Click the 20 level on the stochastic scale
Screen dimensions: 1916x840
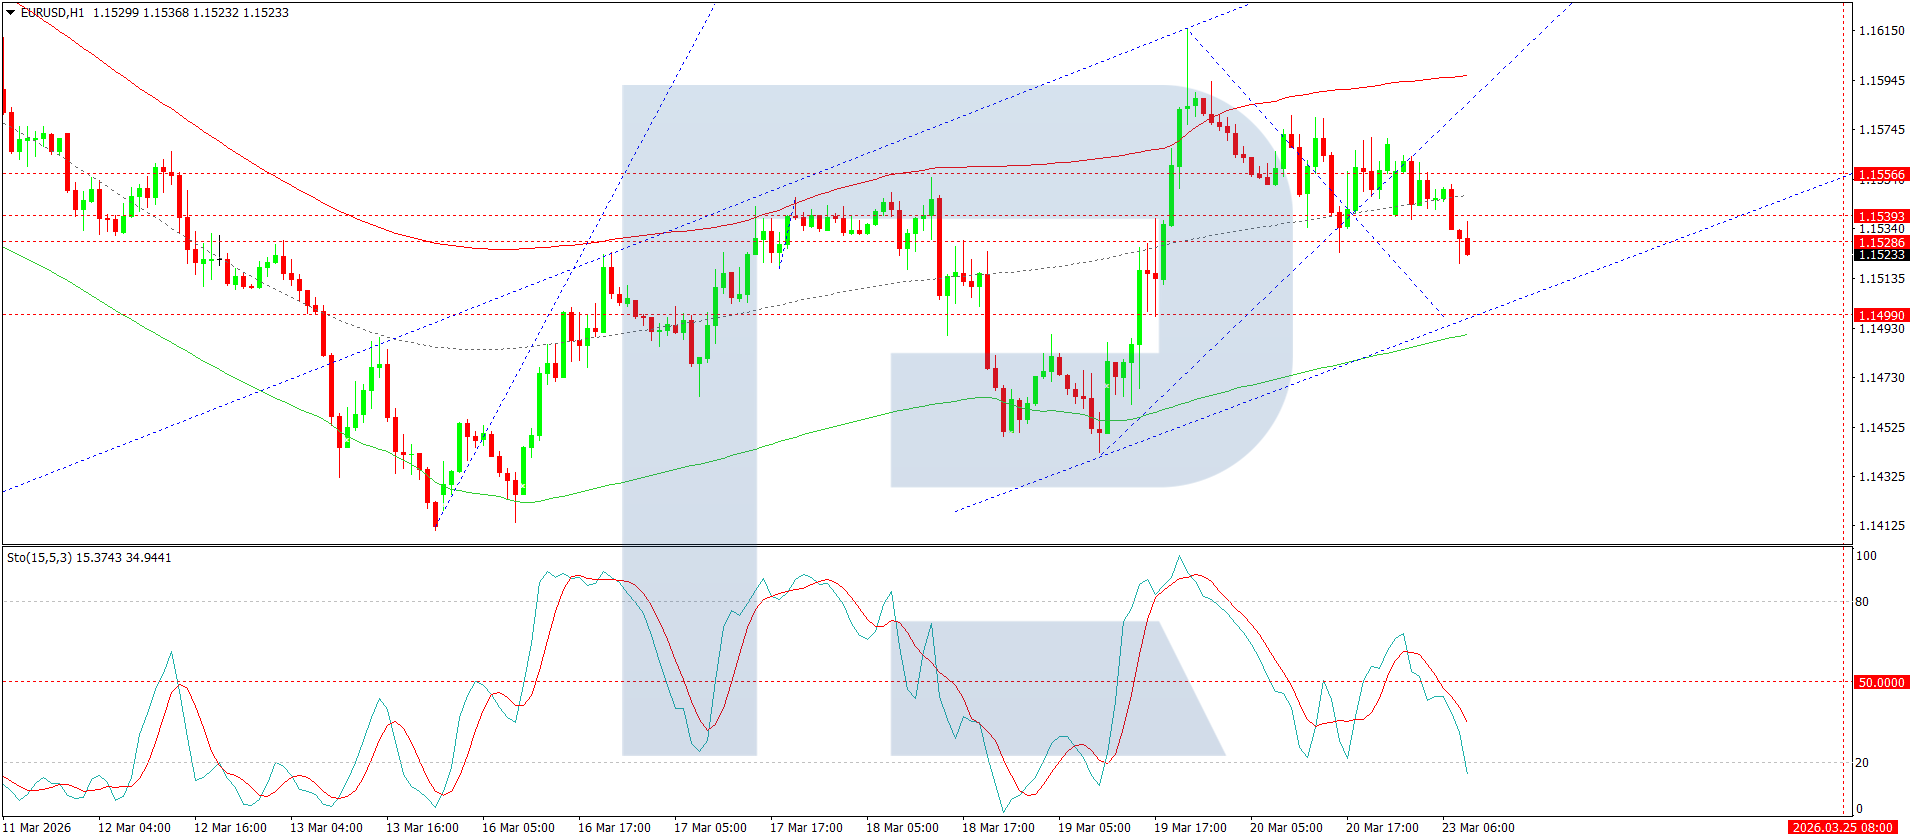pyautogui.click(x=1862, y=763)
